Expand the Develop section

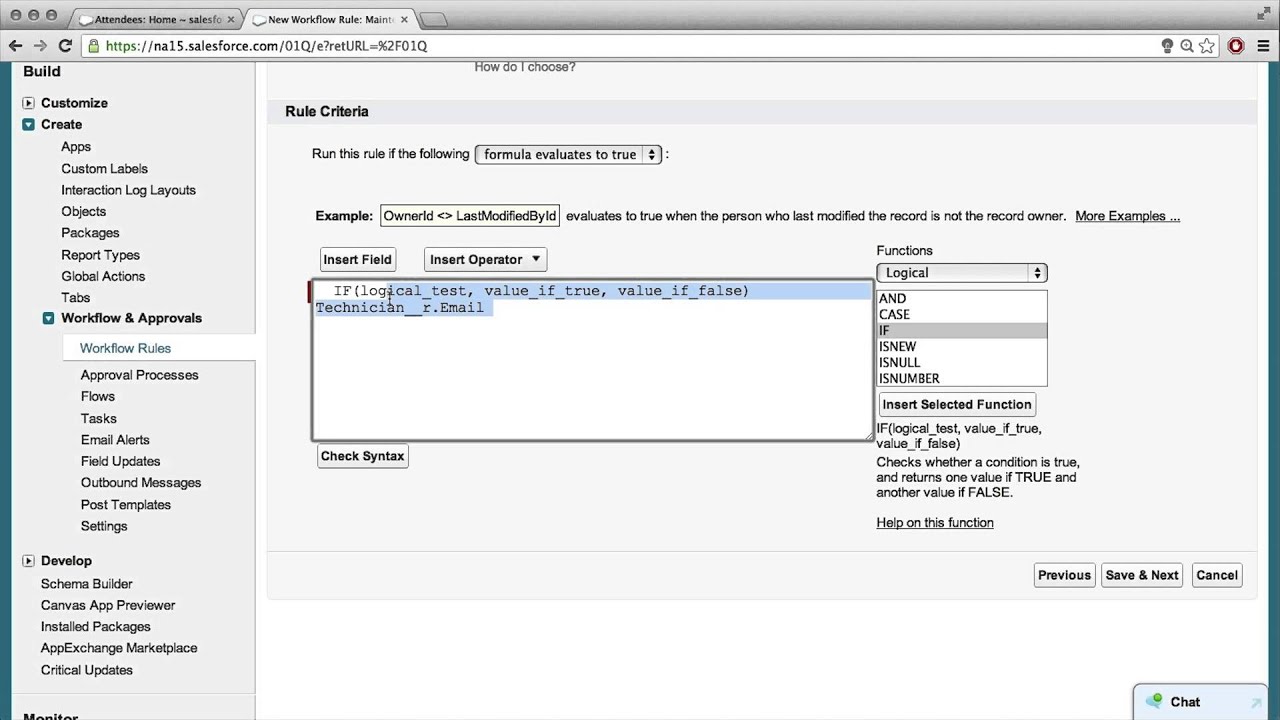[x=28, y=561]
